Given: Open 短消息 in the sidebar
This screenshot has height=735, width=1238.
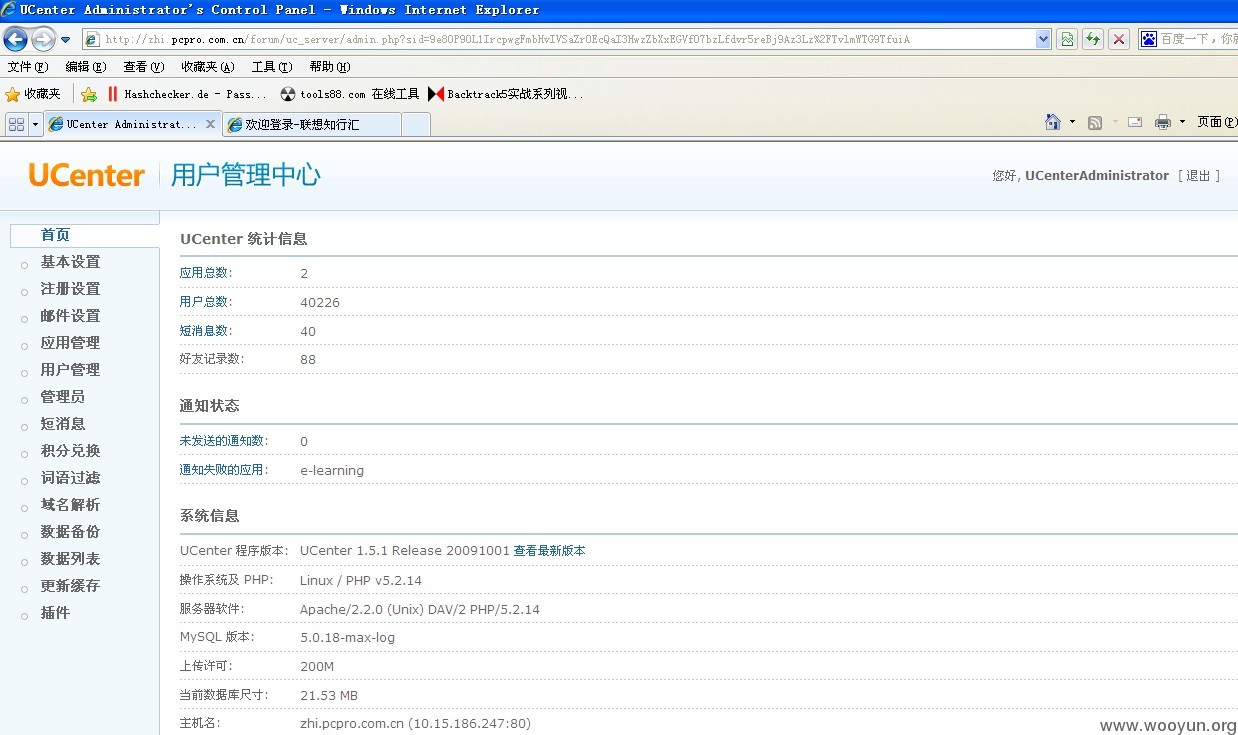Looking at the screenshot, I should coord(62,424).
